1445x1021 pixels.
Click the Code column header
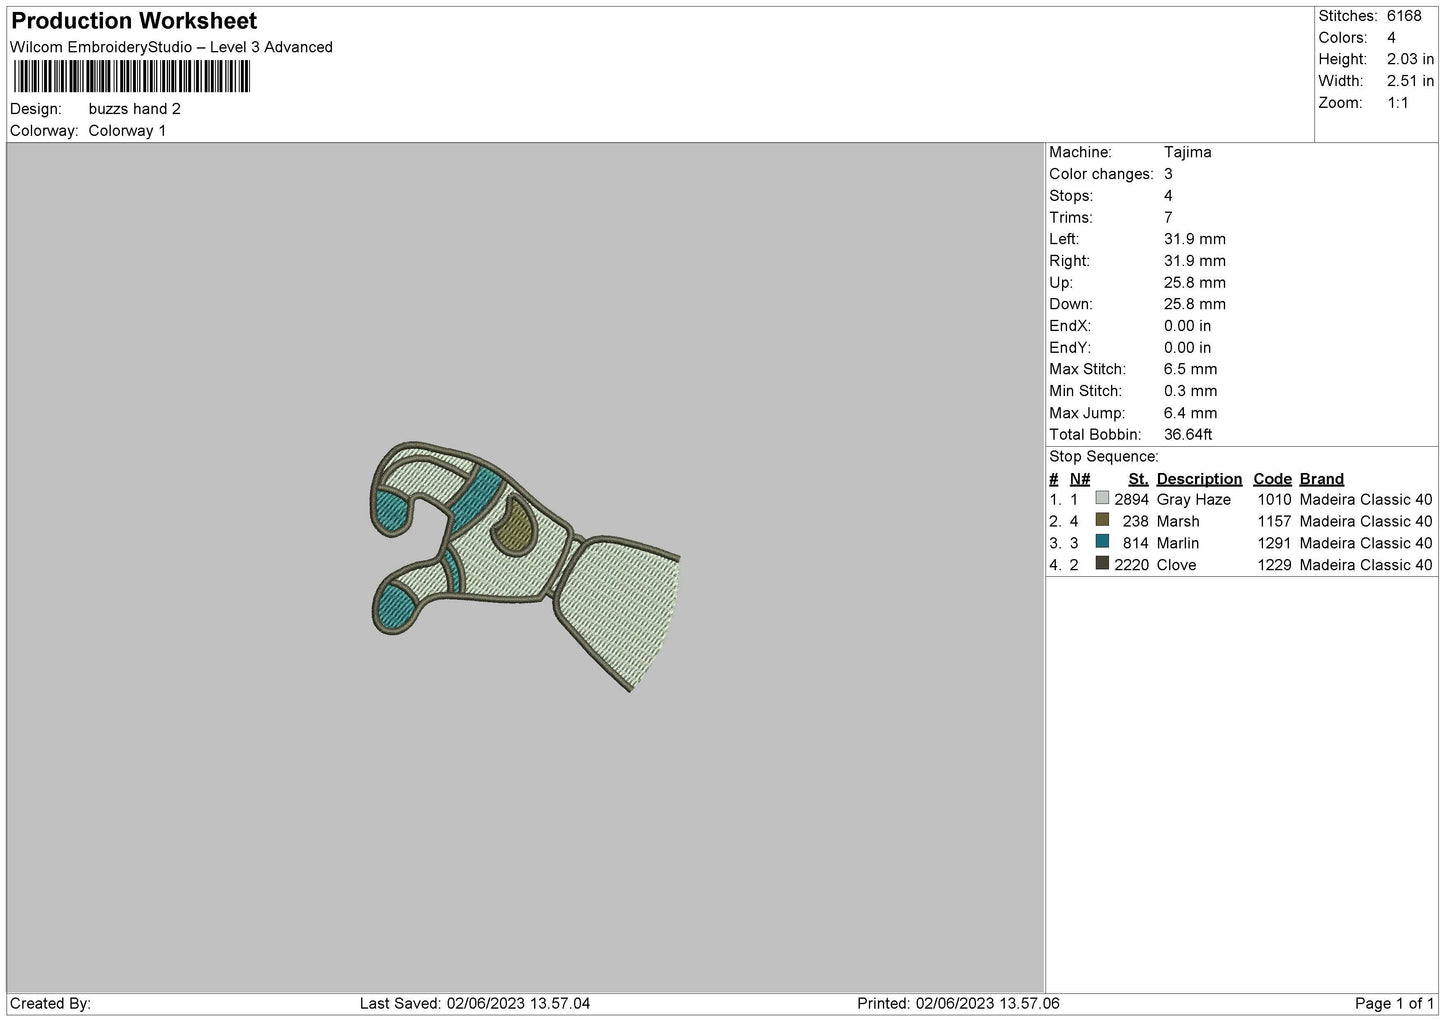[1273, 479]
